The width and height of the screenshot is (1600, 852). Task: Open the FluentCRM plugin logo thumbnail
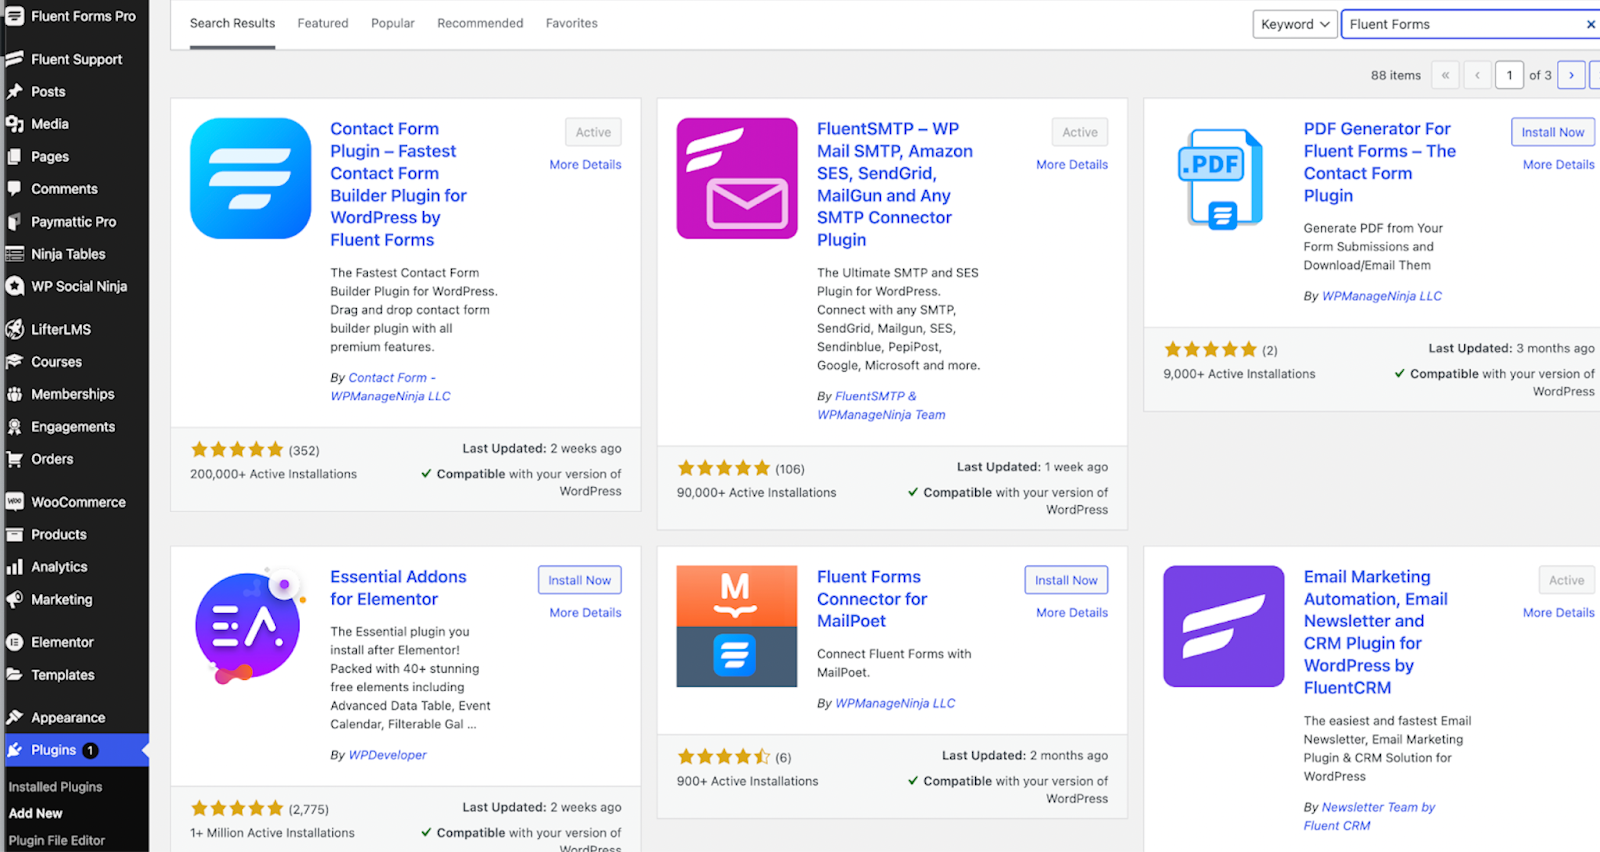tap(1224, 626)
